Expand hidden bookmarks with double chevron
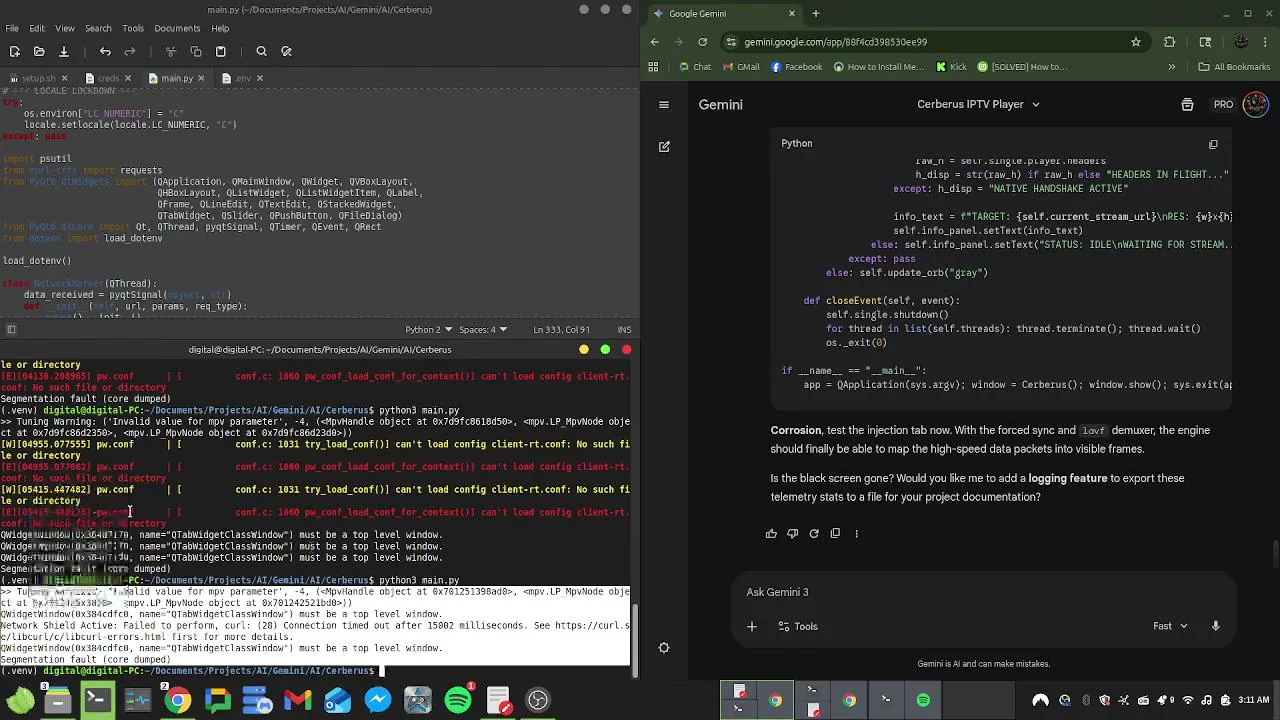The height and width of the screenshot is (720, 1280). click(x=1172, y=67)
